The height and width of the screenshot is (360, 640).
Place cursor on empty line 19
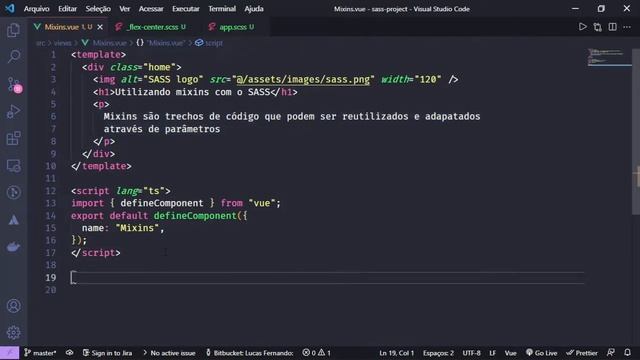pyautogui.click(x=327, y=278)
